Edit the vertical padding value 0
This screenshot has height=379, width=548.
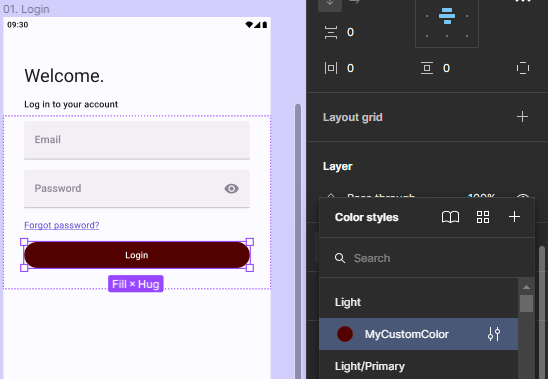pyautogui.click(x=446, y=68)
